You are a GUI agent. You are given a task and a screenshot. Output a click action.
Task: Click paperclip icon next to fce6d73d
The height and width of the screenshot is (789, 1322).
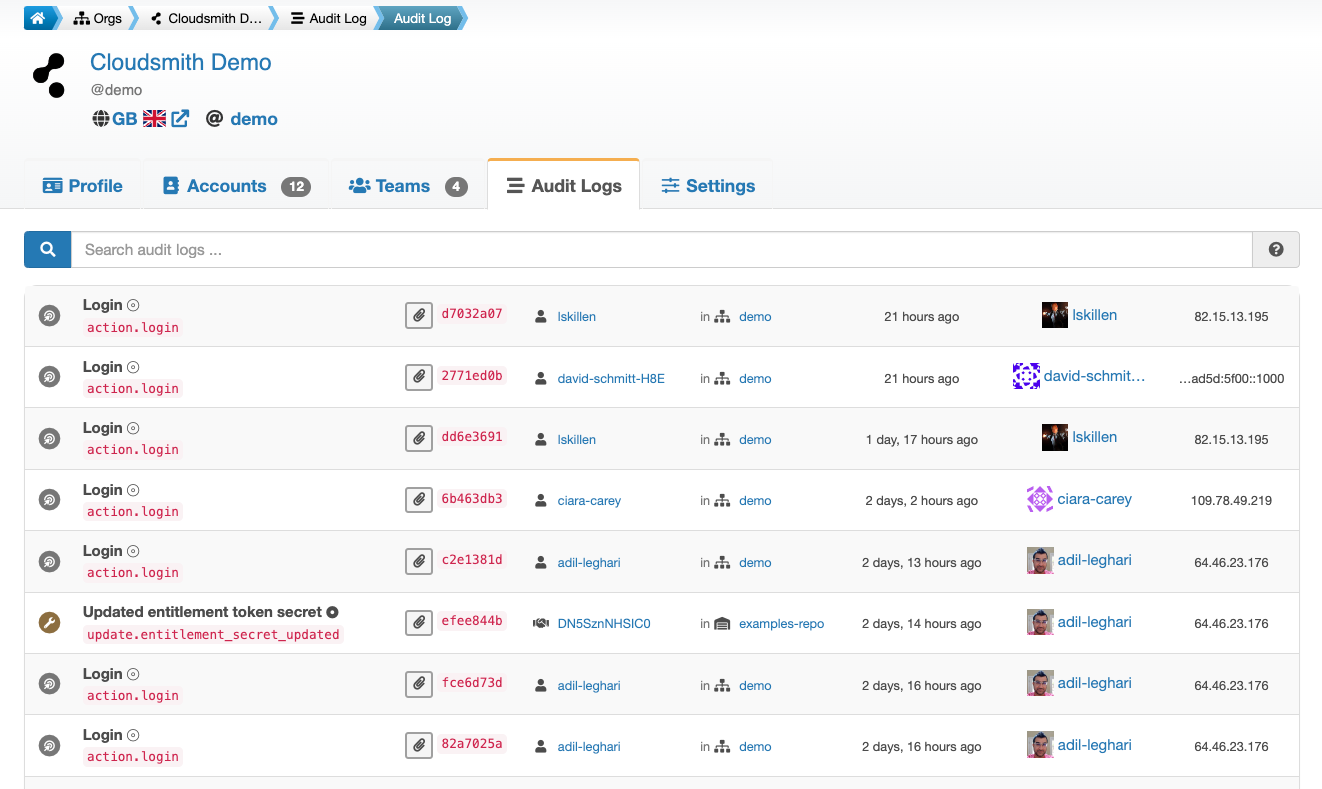[x=418, y=684]
